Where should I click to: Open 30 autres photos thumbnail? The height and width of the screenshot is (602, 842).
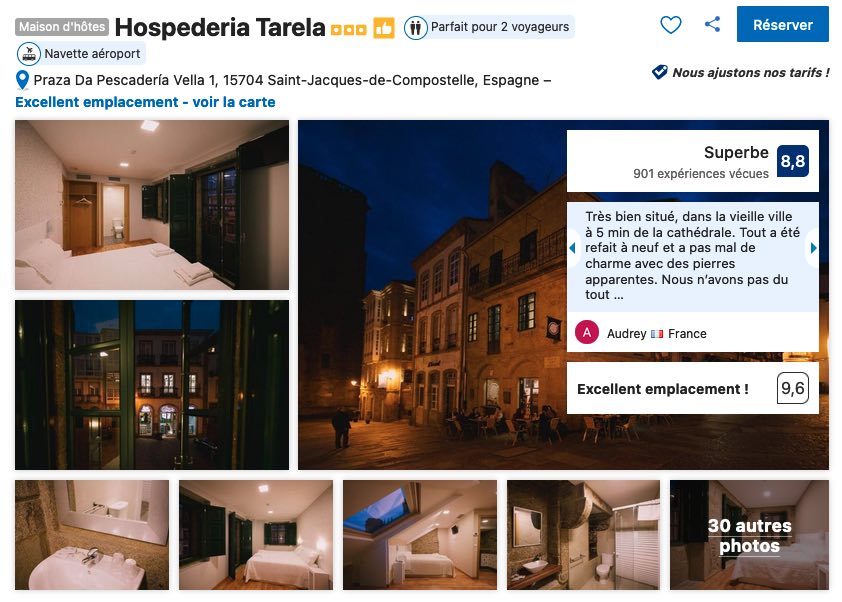tap(749, 535)
